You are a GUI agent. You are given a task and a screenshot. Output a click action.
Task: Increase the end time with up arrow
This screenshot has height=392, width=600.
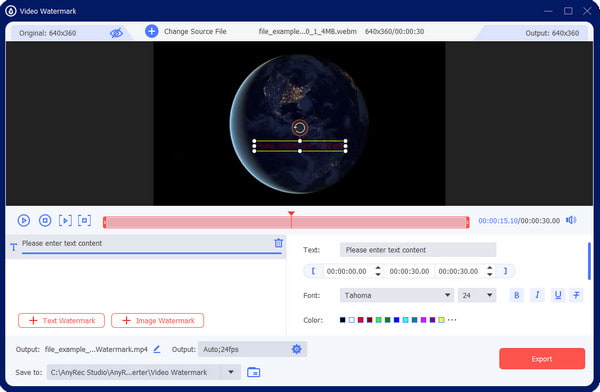pos(490,268)
